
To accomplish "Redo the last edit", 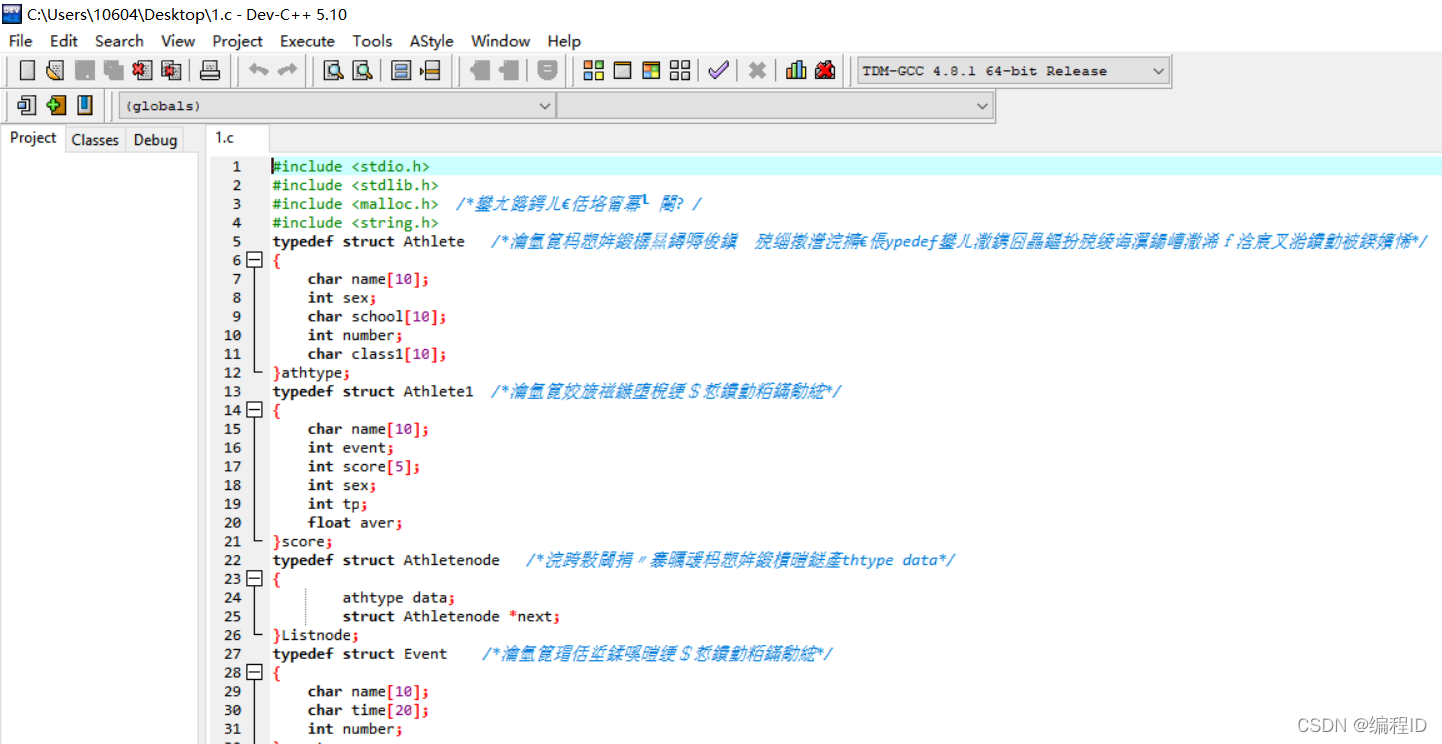I will click(288, 70).
